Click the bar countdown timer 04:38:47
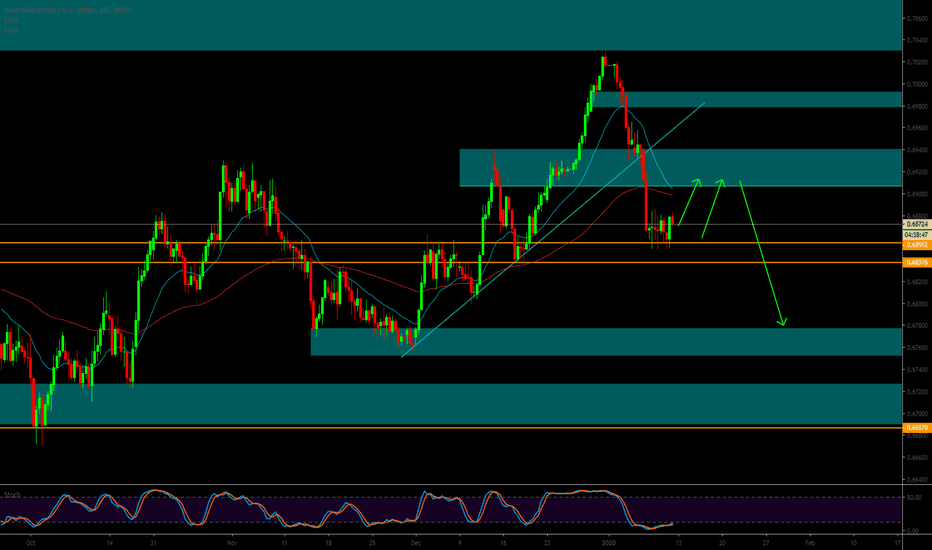The height and width of the screenshot is (550, 932). click(916, 234)
